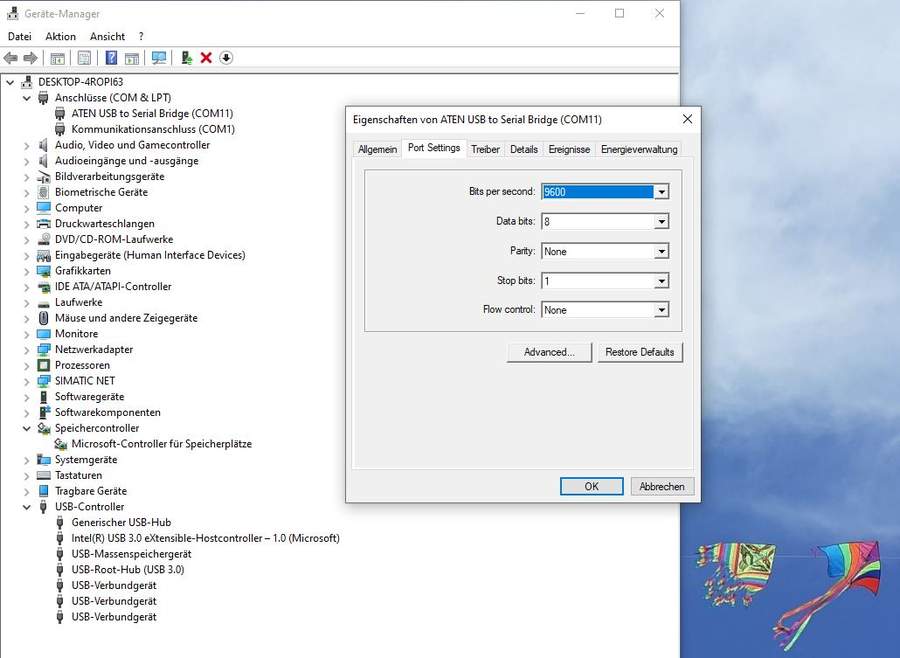The width and height of the screenshot is (900, 658).
Task: Open the Ansicht menu
Action: click(x=107, y=36)
